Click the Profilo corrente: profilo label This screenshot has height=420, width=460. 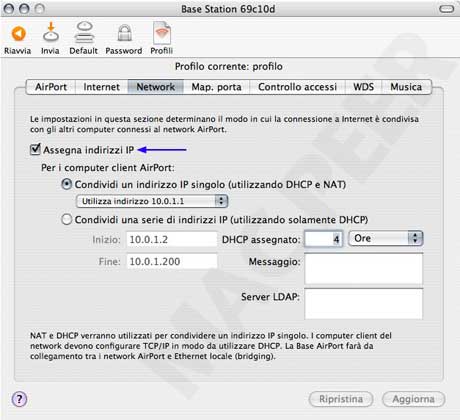tap(229, 66)
